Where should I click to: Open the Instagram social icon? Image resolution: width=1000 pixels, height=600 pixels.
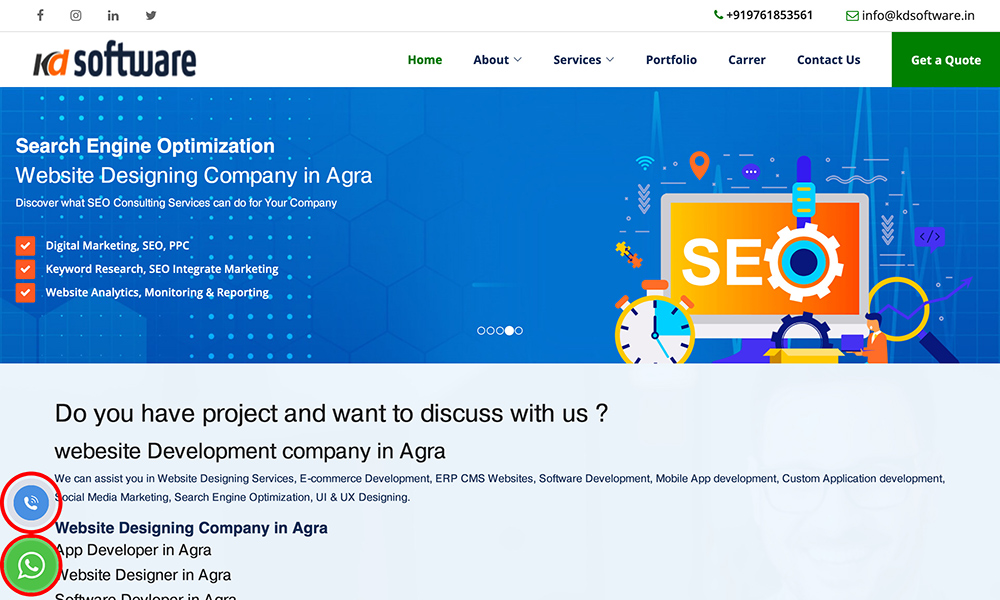coord(76,15)
